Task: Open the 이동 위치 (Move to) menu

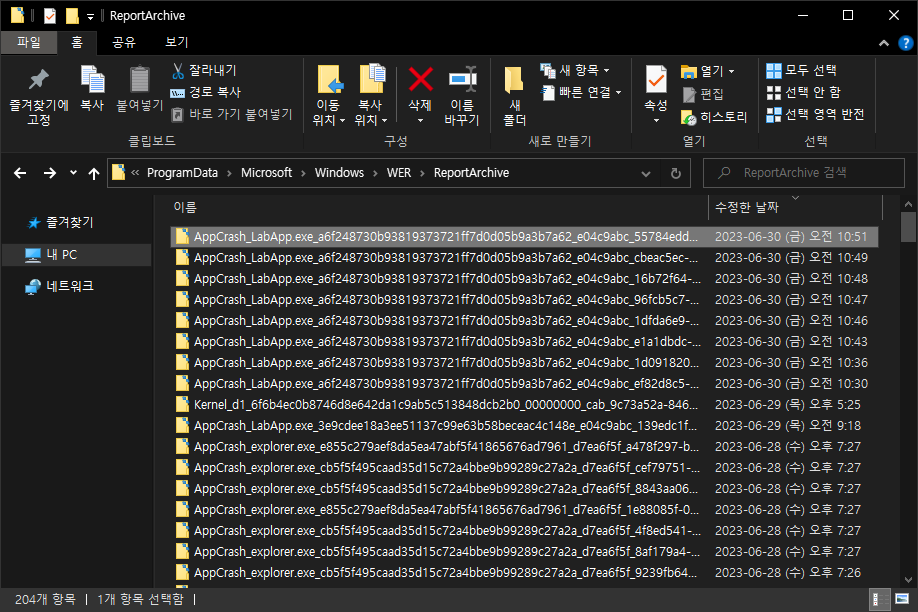Action: click(x=328, y=95)
